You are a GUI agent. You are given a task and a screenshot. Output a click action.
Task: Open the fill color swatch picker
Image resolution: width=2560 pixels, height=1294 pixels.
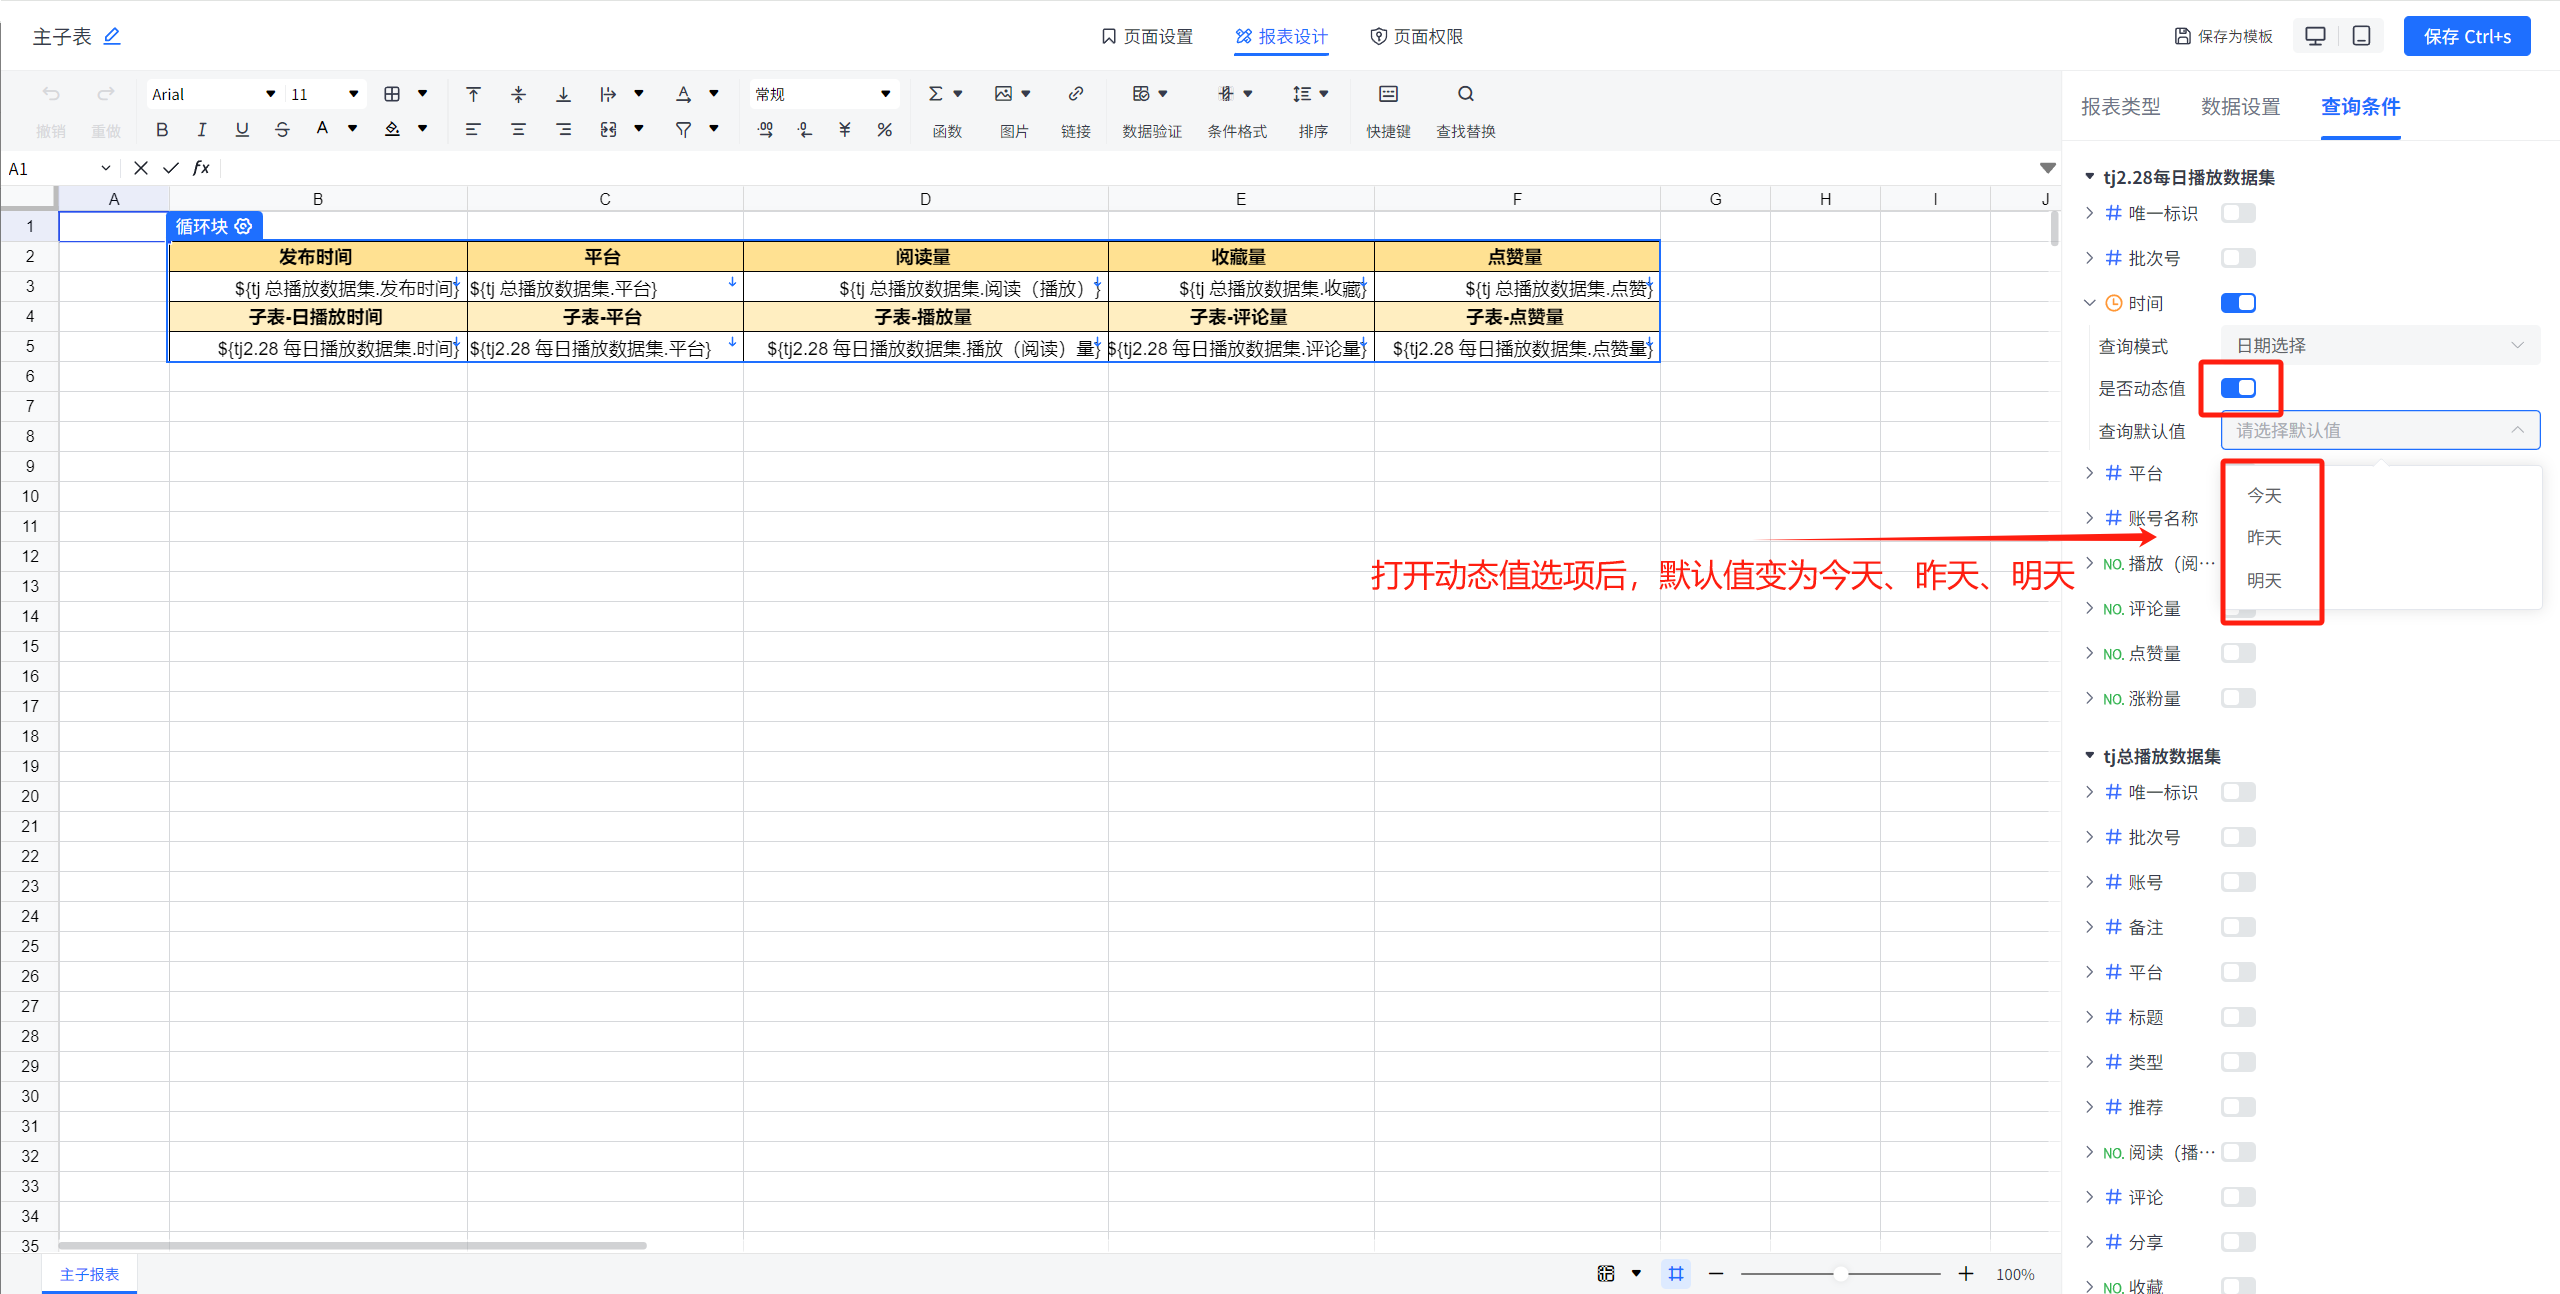421,128
